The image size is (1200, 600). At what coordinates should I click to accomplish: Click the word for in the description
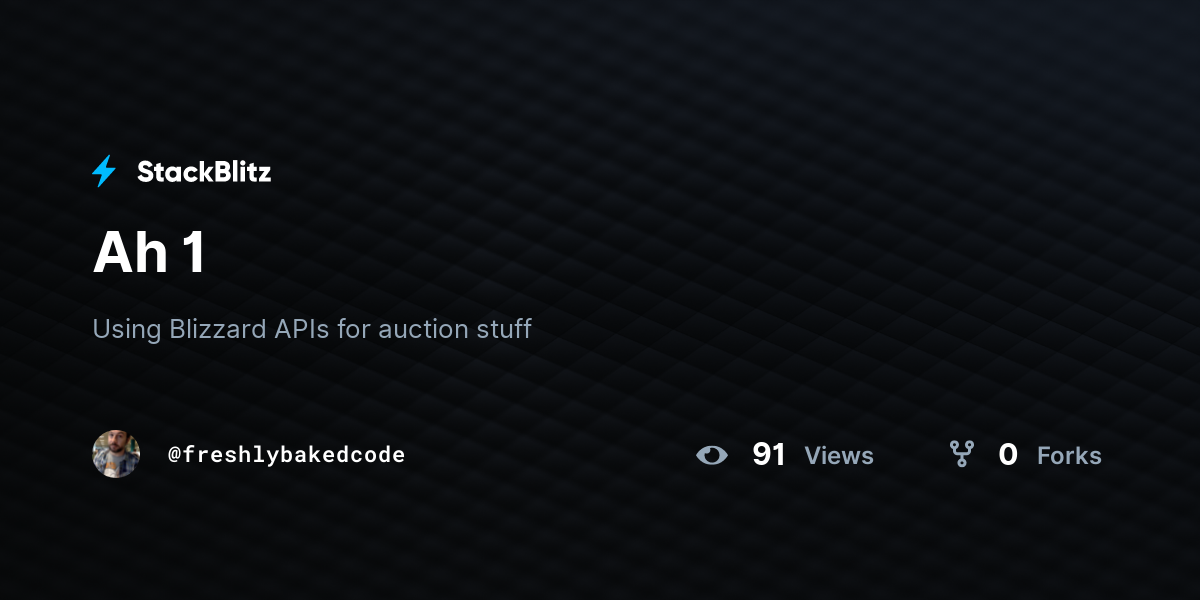(354, 328)
